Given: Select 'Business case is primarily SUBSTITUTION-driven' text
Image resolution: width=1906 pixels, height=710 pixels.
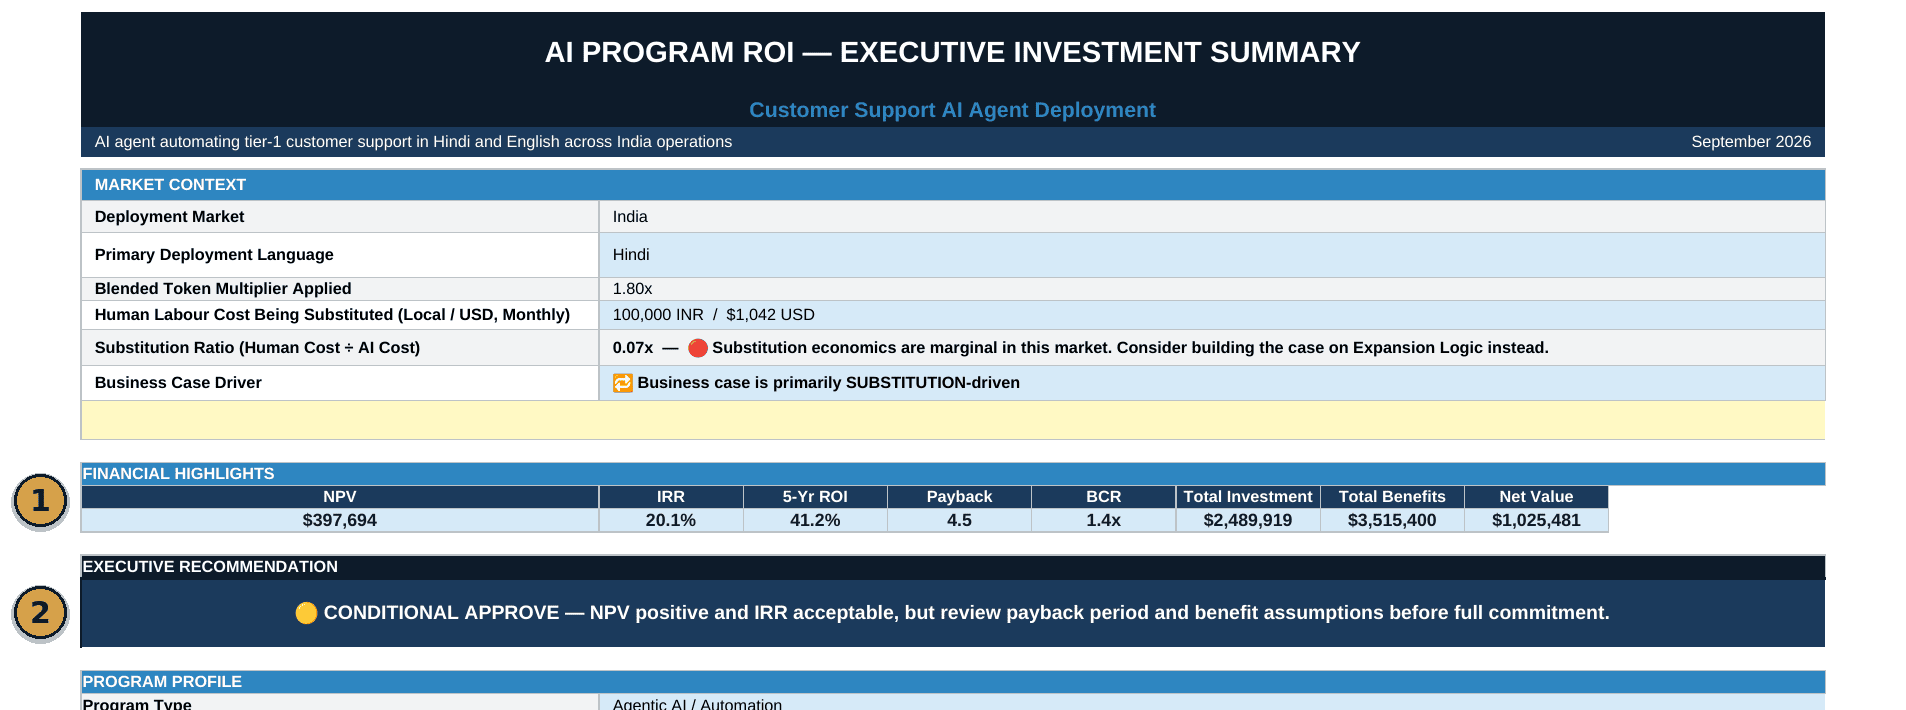Looking at the screenshot, I should click(x=828, y=383).
